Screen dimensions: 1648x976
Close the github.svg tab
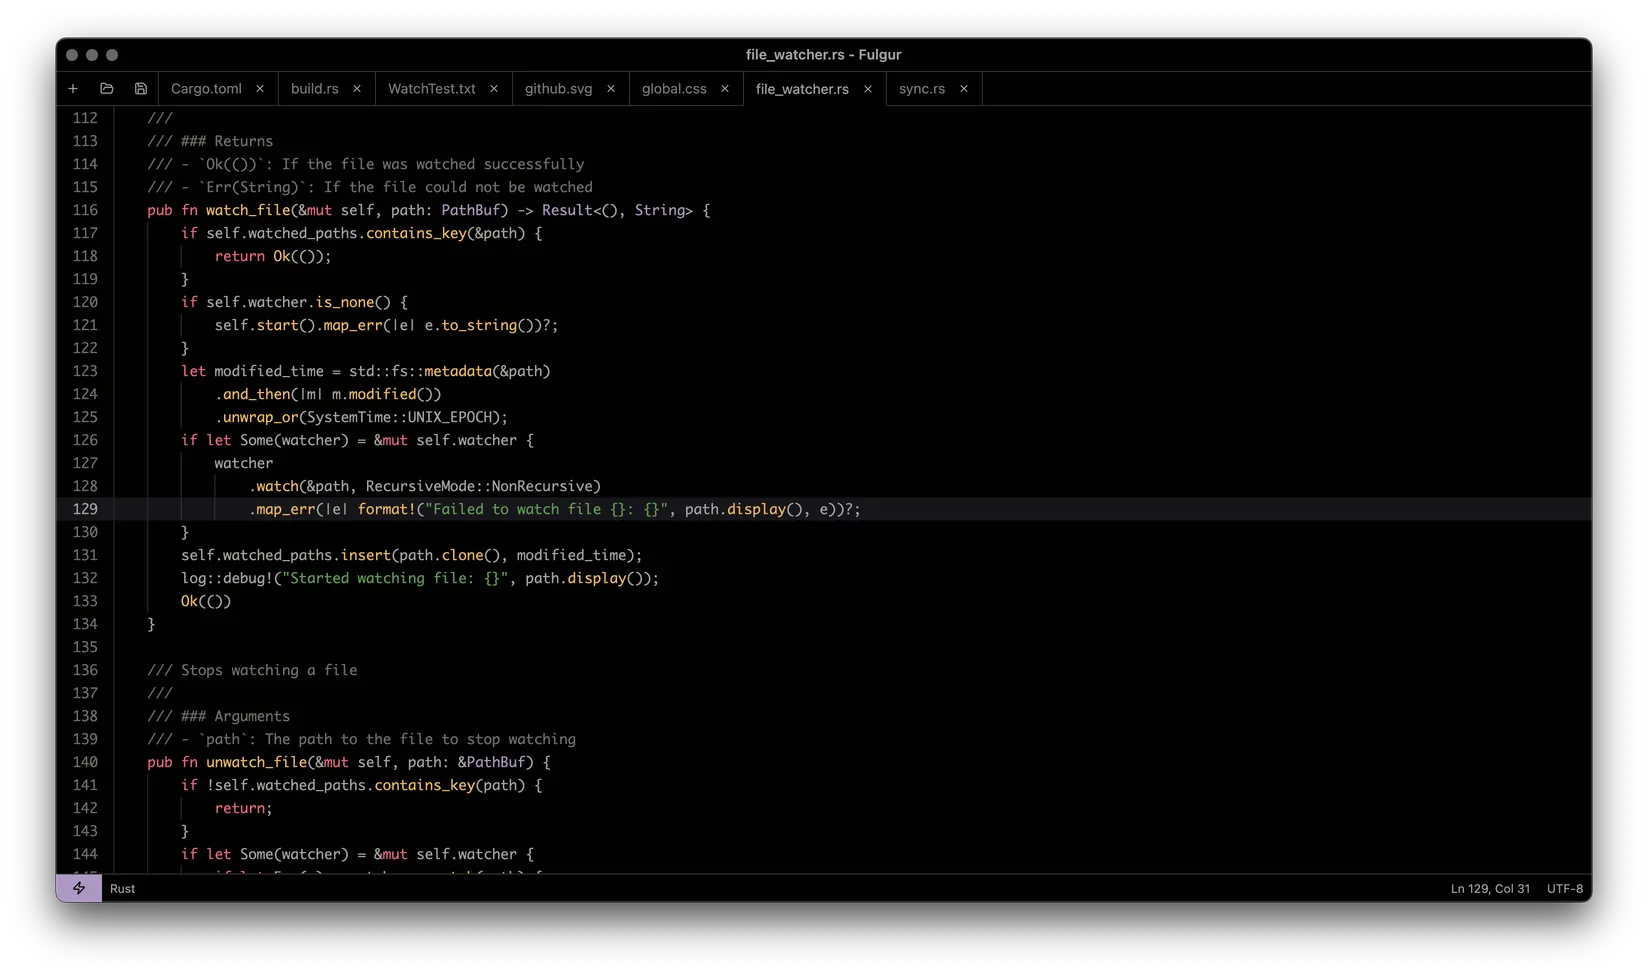click(611, 89)
